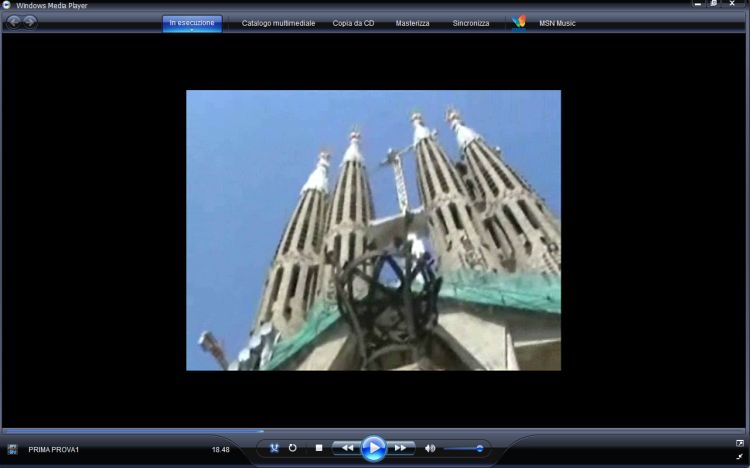This screenshot has height=468, width=750.
Task: Click the Back navigation arrow
Action: tap(14, 22)
